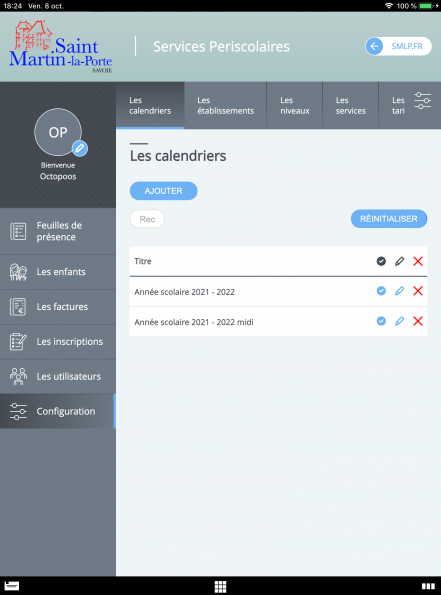Edit profile with the pencil badge on avatar
441x595 pixels.
tap(80, 148)
